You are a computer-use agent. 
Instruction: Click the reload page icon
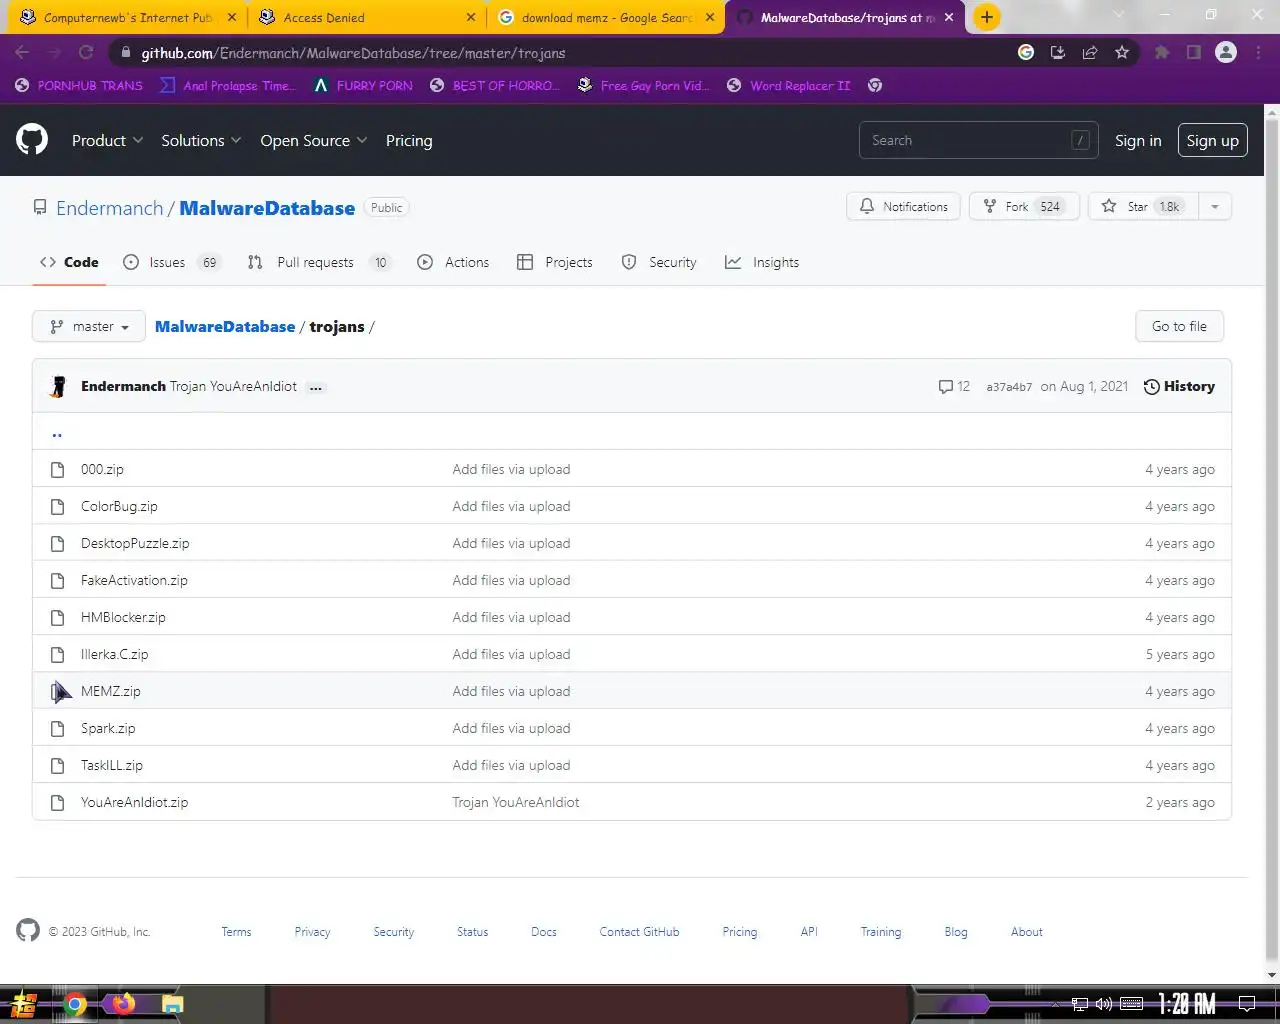(86, 52)
